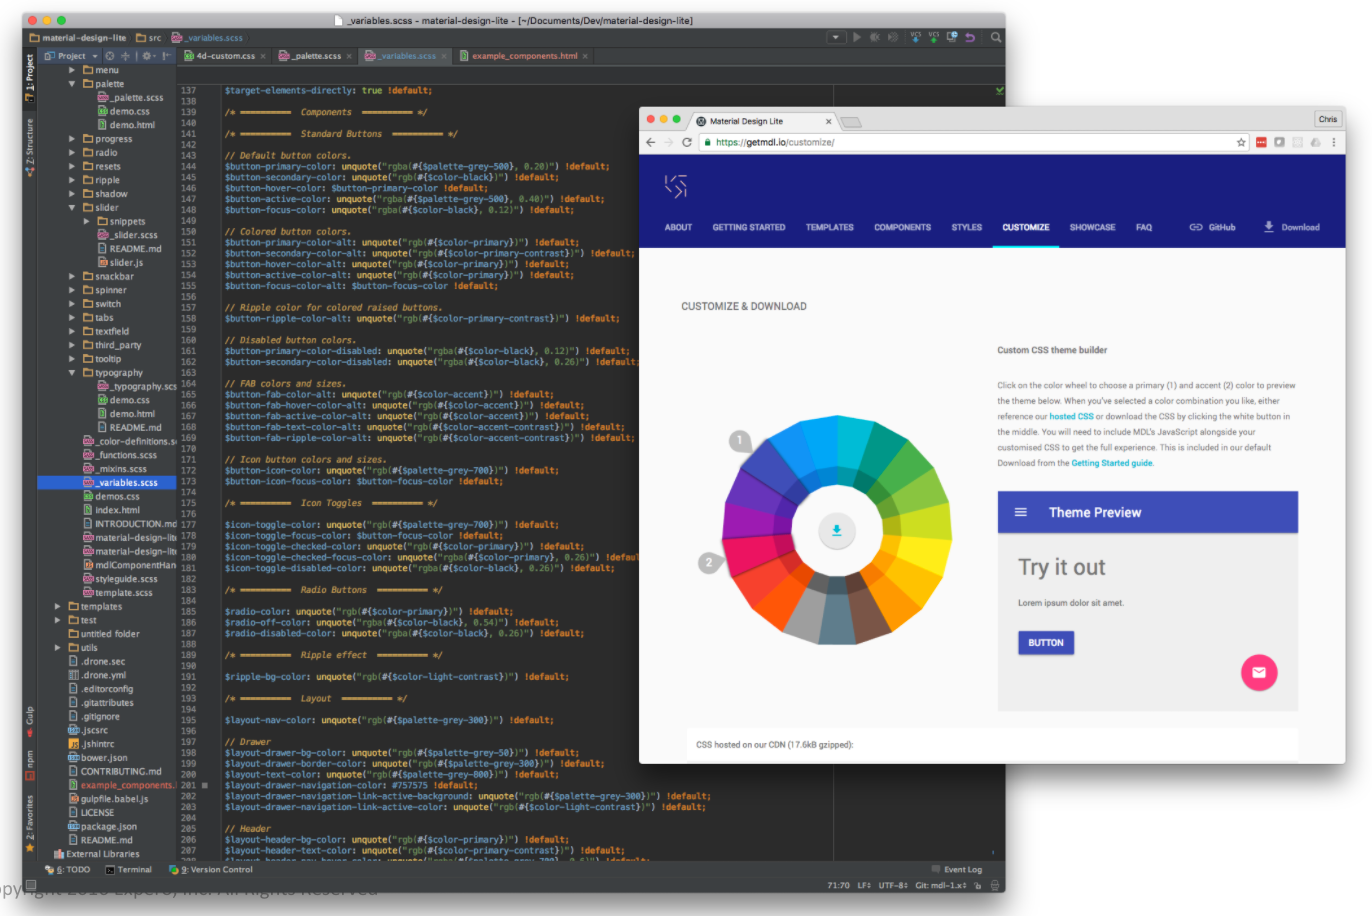Close the Material Design Lite browser tab
Screen dimensions: 1372x916
(828, 121)
